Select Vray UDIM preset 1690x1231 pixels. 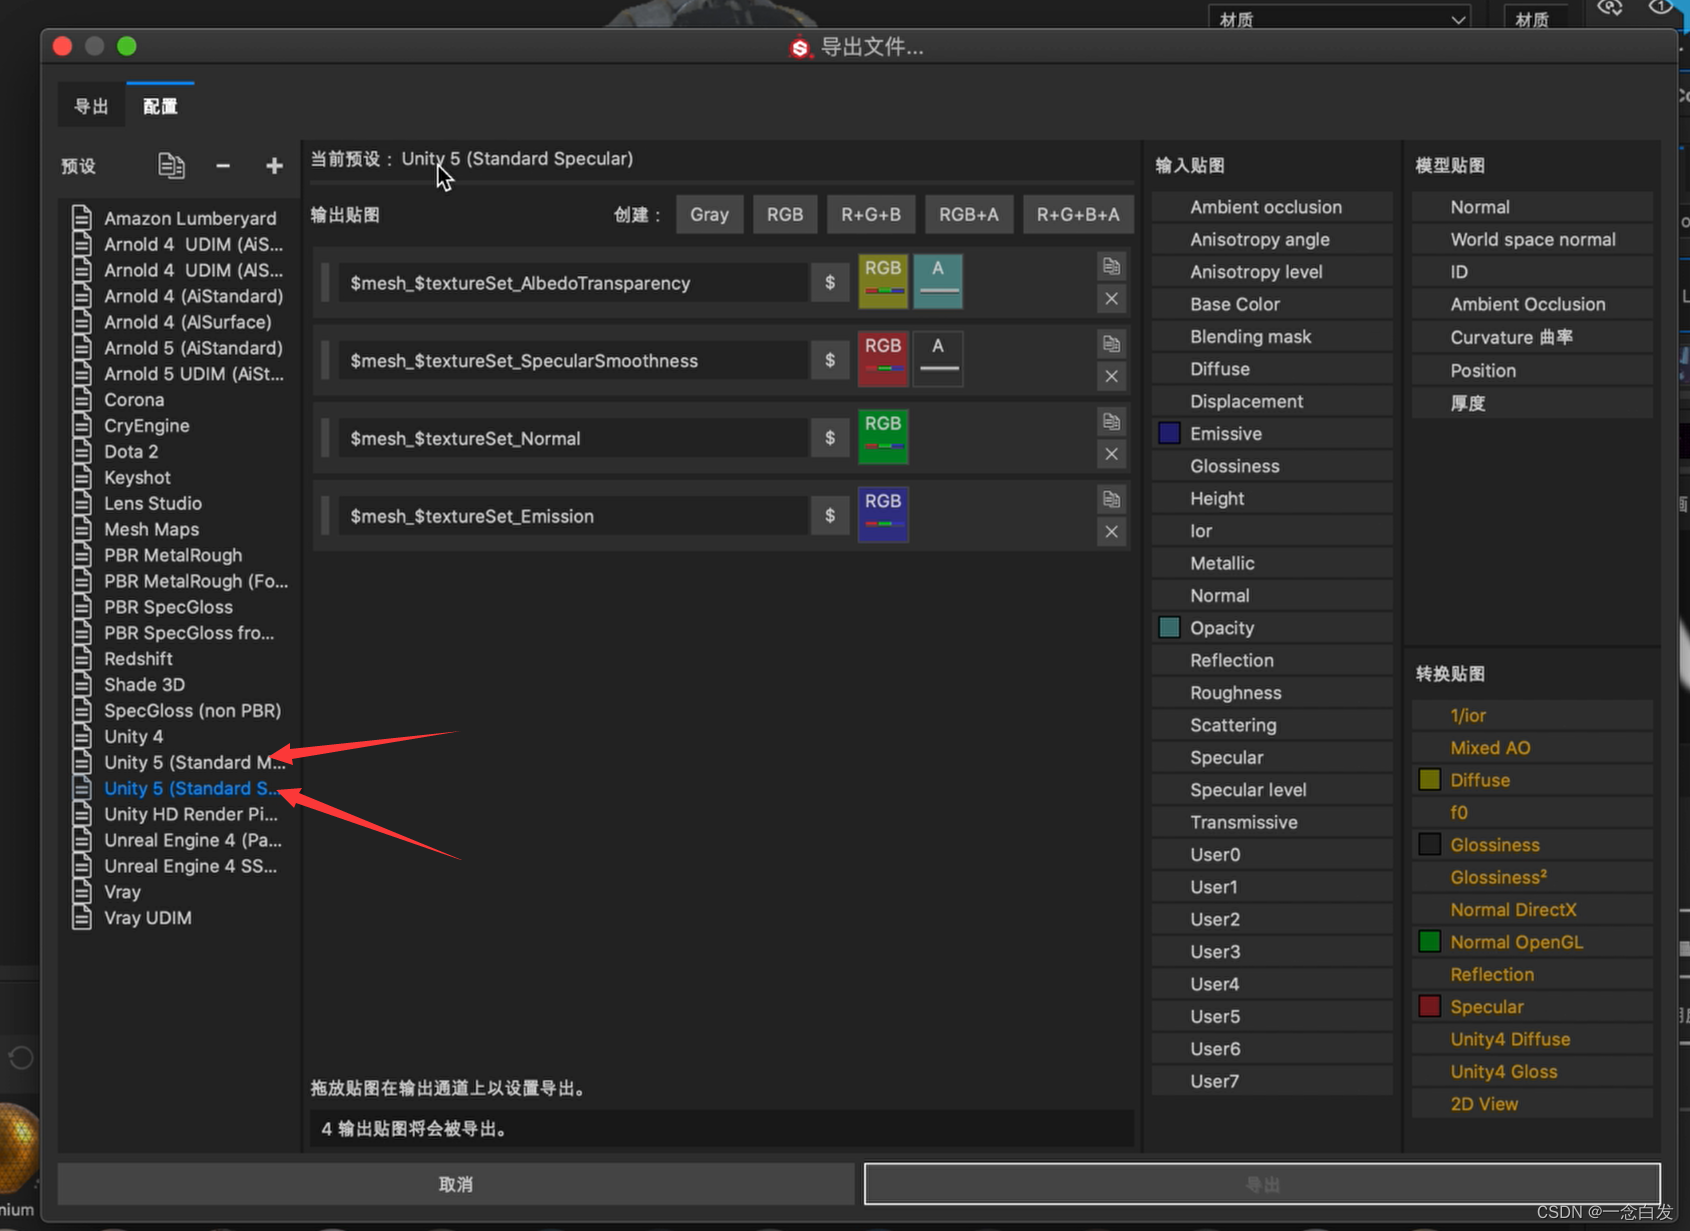(x=179, y=918)
